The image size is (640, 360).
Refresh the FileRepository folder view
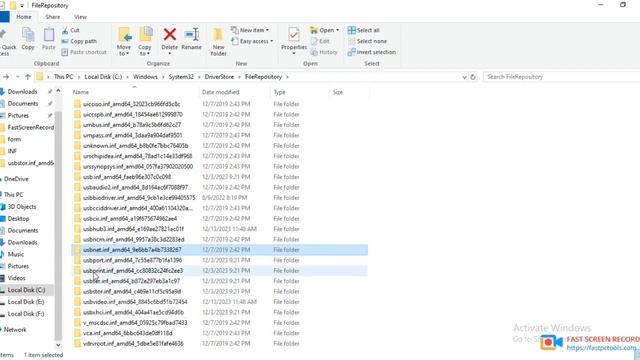click(x=473, y=77)
